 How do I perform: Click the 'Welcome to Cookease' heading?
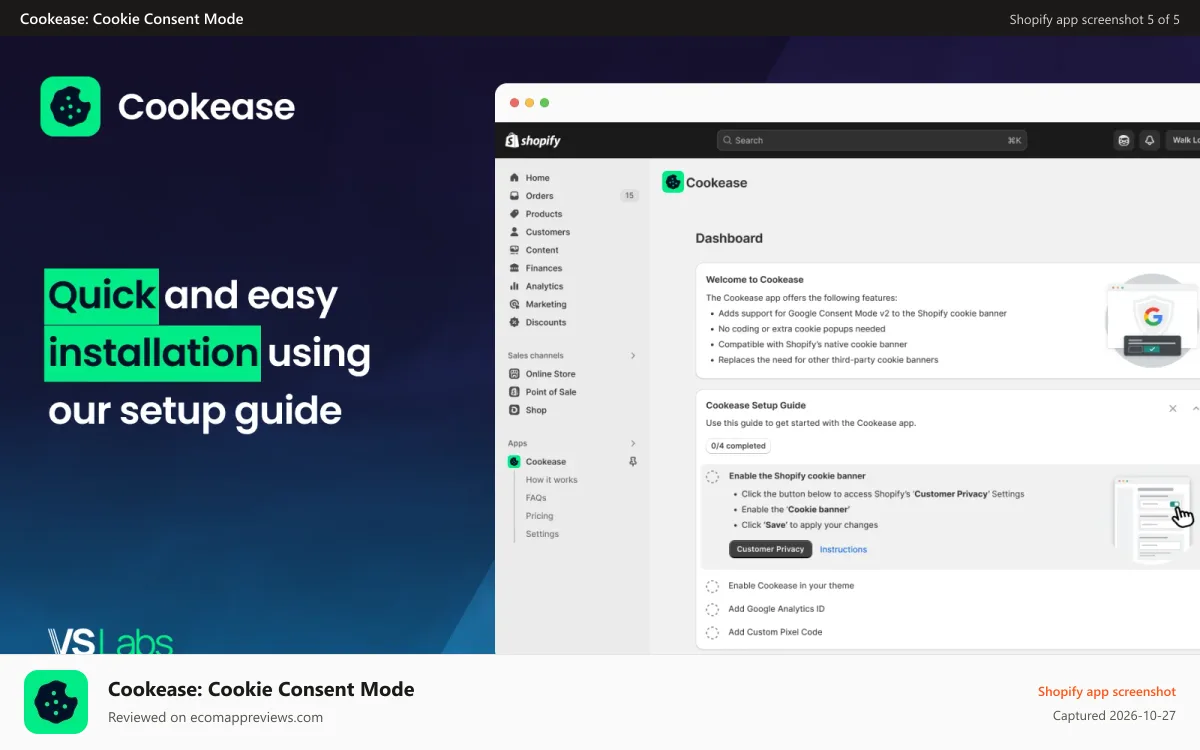[x=755, y=280]
